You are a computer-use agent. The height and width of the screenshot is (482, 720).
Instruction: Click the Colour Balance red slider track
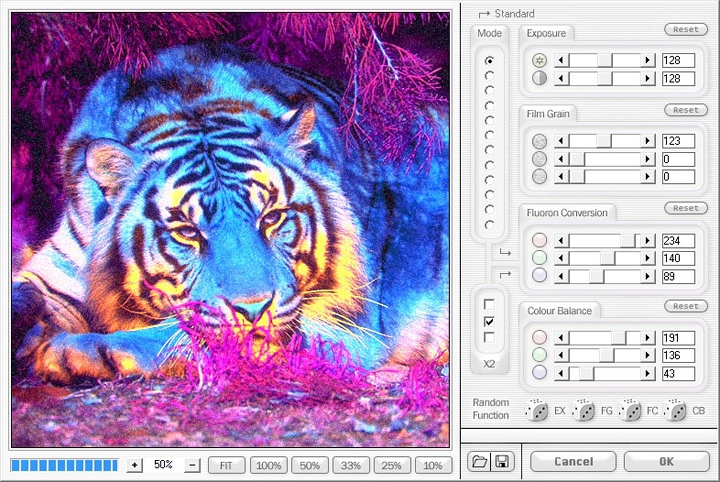point(590,338)
